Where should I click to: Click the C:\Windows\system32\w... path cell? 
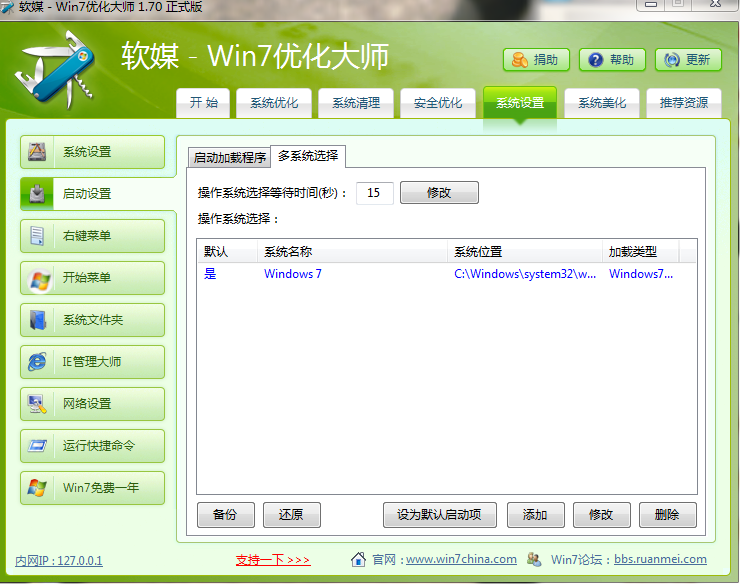pyautogui.click(x=525, y=274)
